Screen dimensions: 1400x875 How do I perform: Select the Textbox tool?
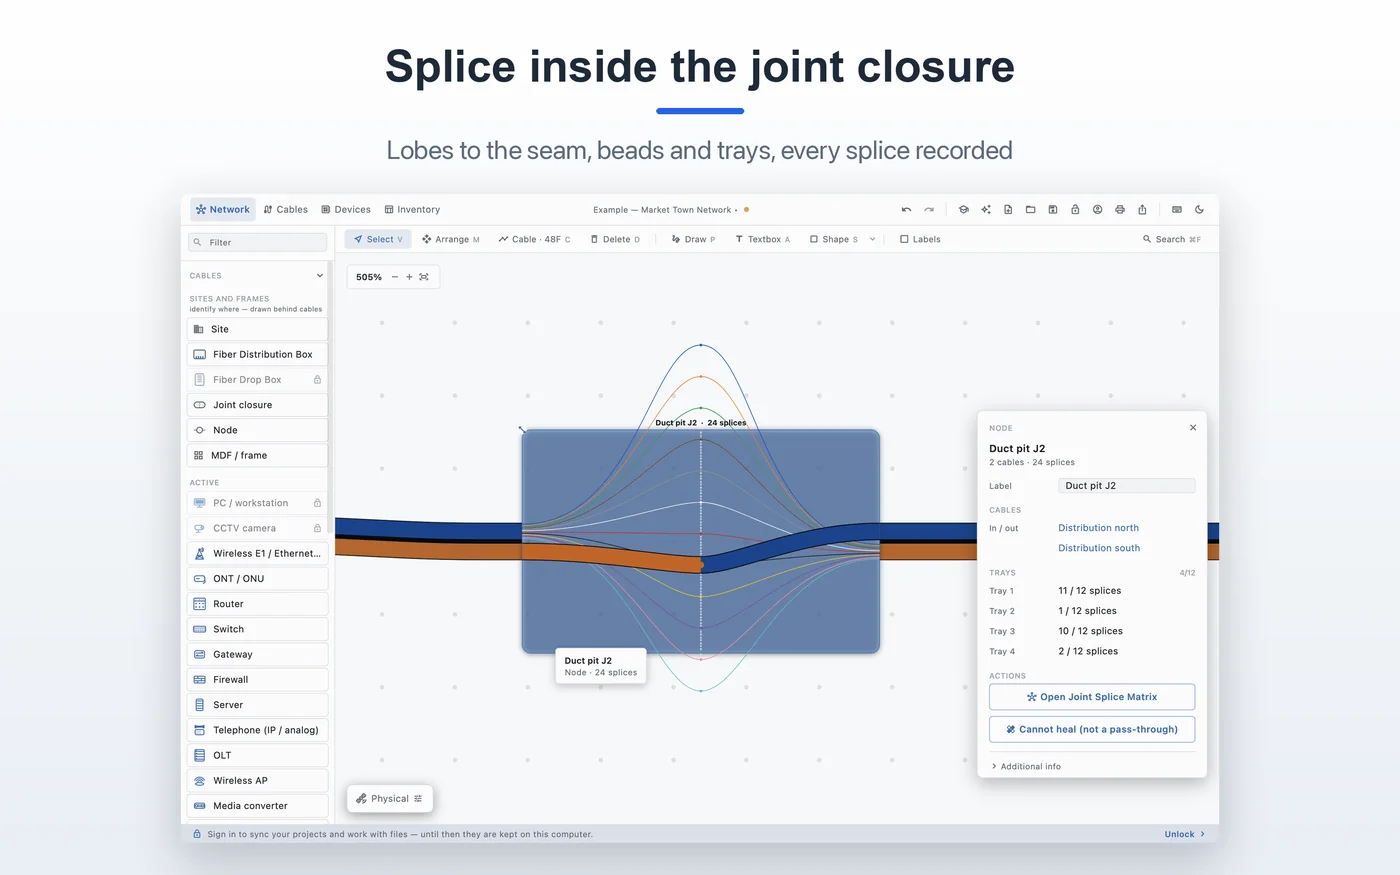click(x=762, y=239)
